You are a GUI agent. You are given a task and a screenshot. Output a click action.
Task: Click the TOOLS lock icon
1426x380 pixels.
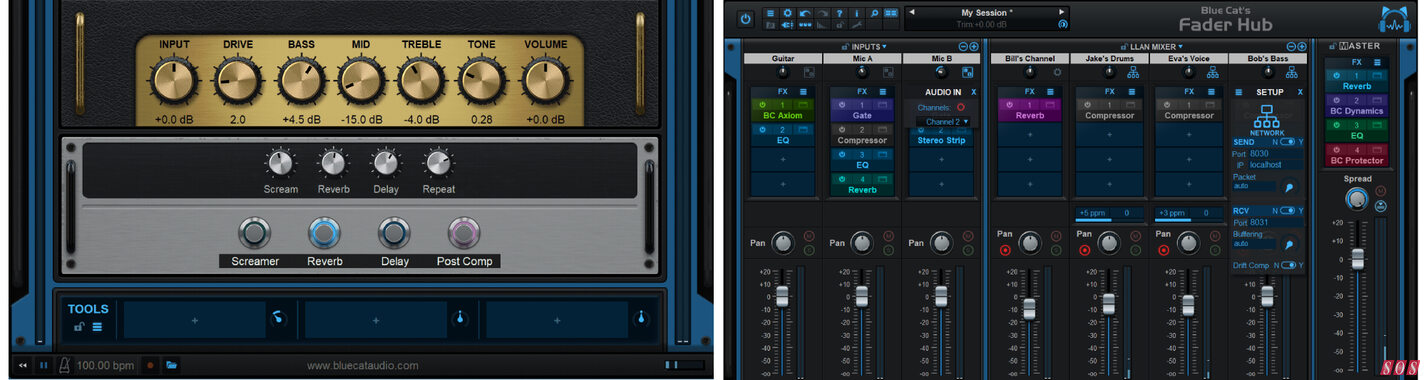click(79, 327)
